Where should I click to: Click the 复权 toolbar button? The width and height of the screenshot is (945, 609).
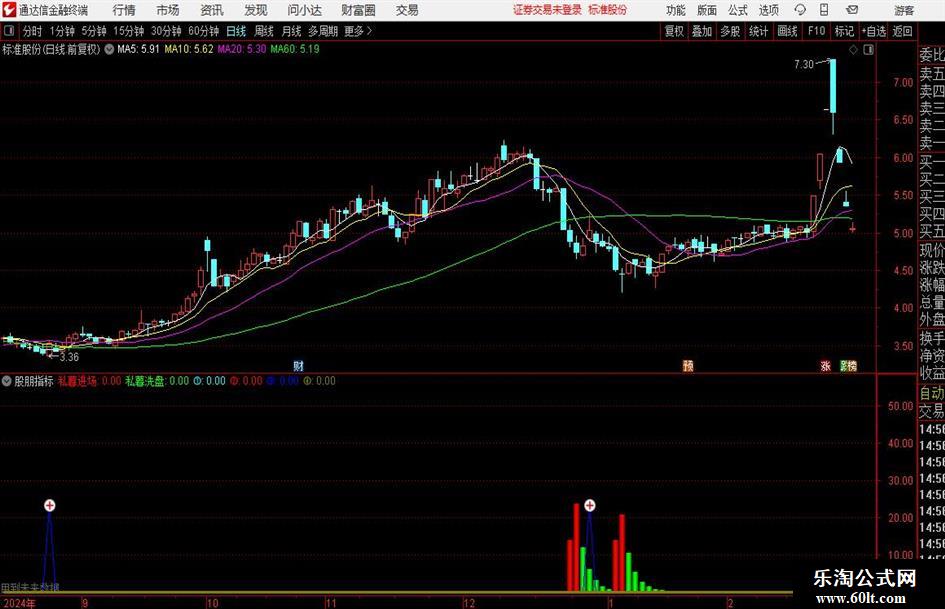coord(674,31)
